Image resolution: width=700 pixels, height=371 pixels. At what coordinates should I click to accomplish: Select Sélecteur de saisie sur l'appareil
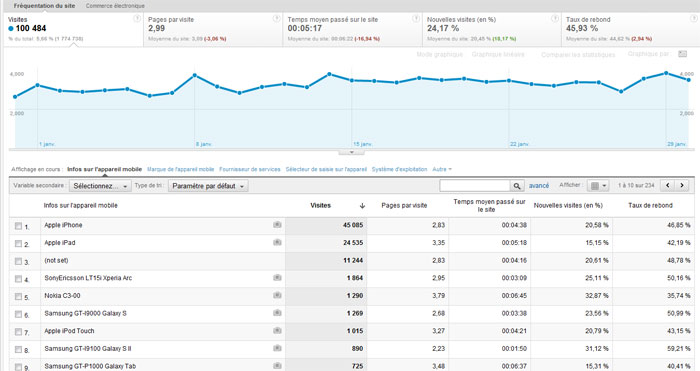coord(326,169)
